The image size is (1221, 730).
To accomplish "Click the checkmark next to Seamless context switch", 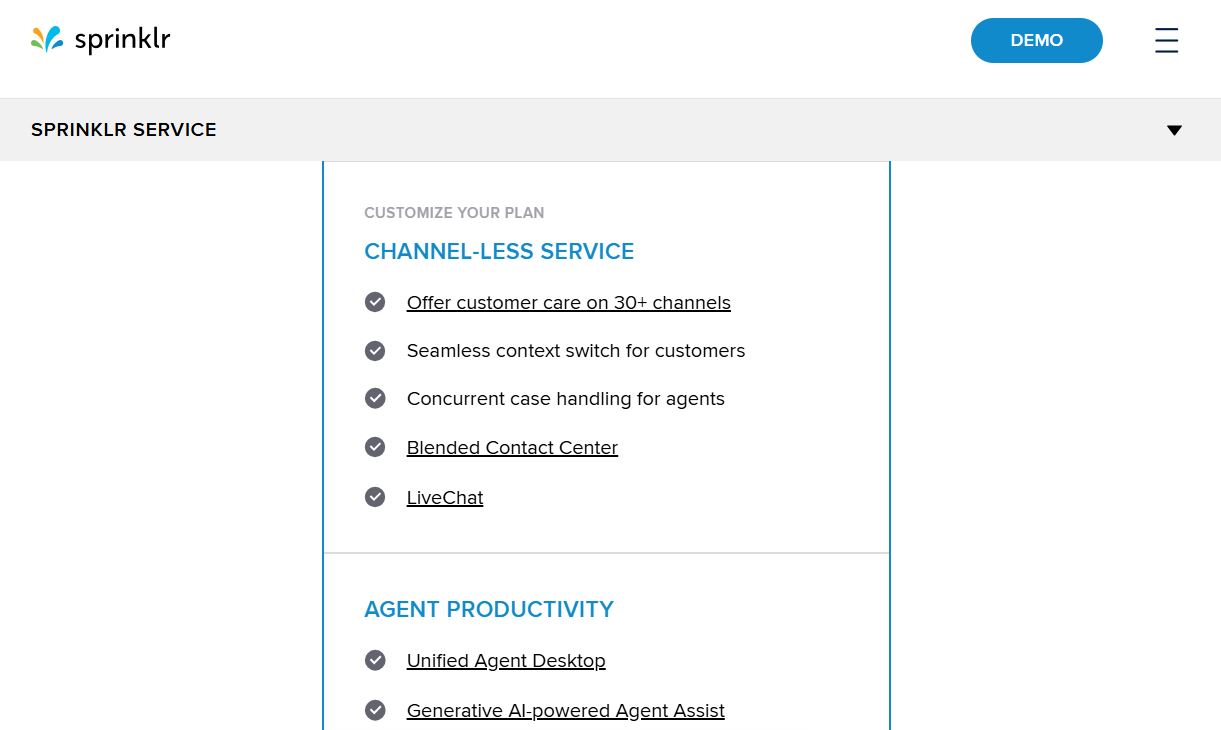I will (375, 350).
